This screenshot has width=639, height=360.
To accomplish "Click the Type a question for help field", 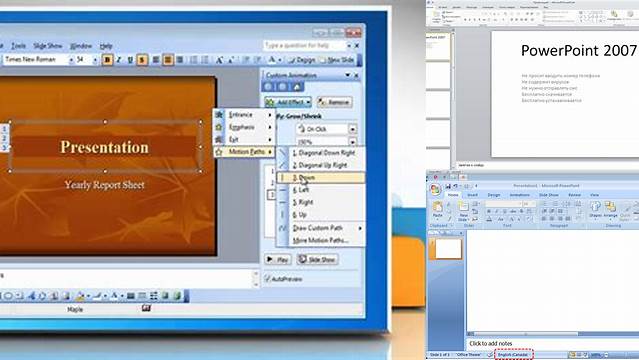I will click(304, 45).
